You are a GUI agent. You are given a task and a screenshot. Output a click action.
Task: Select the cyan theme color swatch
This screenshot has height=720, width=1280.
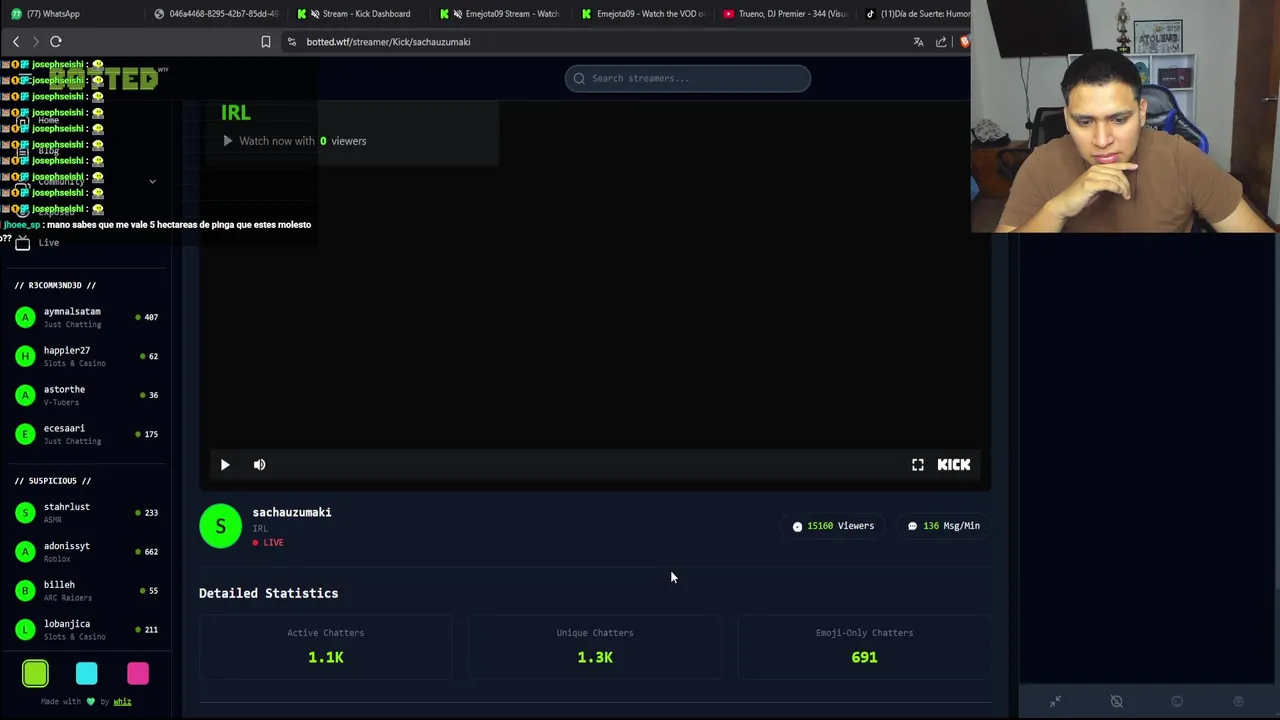point(86,674)
